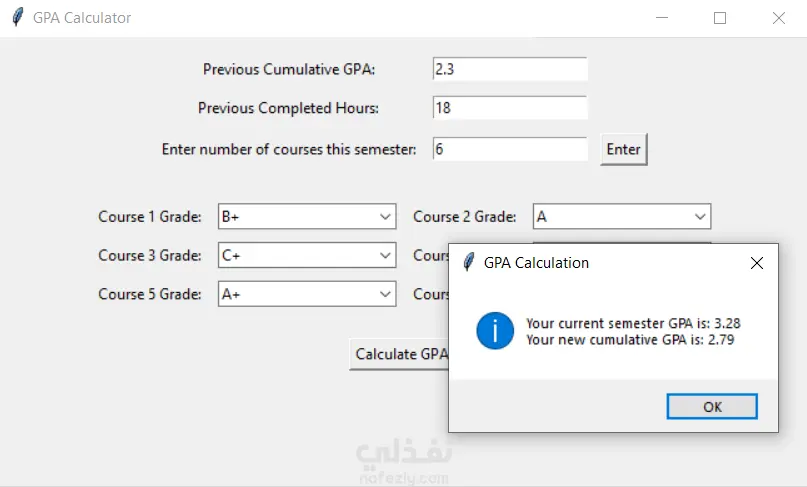This screenshot has height=487, width=807.
Task: Focus the Previous Cumulative GPA field
Action: click(x=509, y=69)
